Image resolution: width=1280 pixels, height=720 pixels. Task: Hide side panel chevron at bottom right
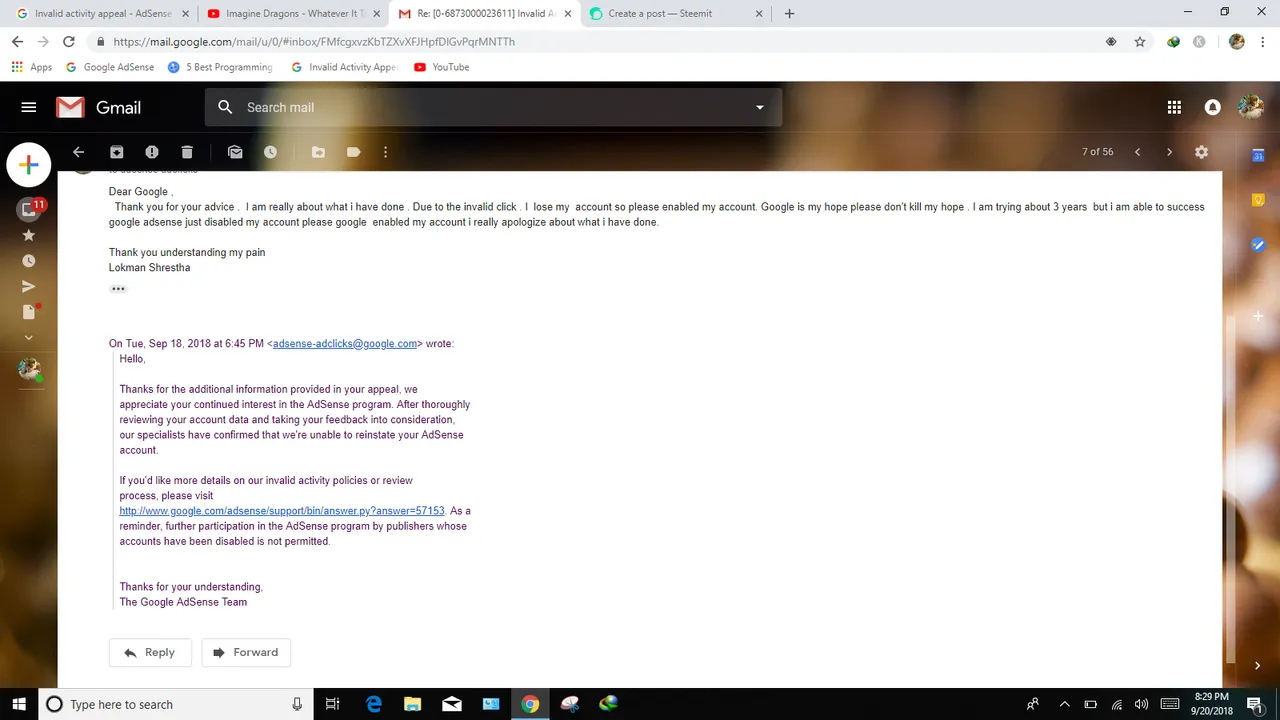(1259, 665)
